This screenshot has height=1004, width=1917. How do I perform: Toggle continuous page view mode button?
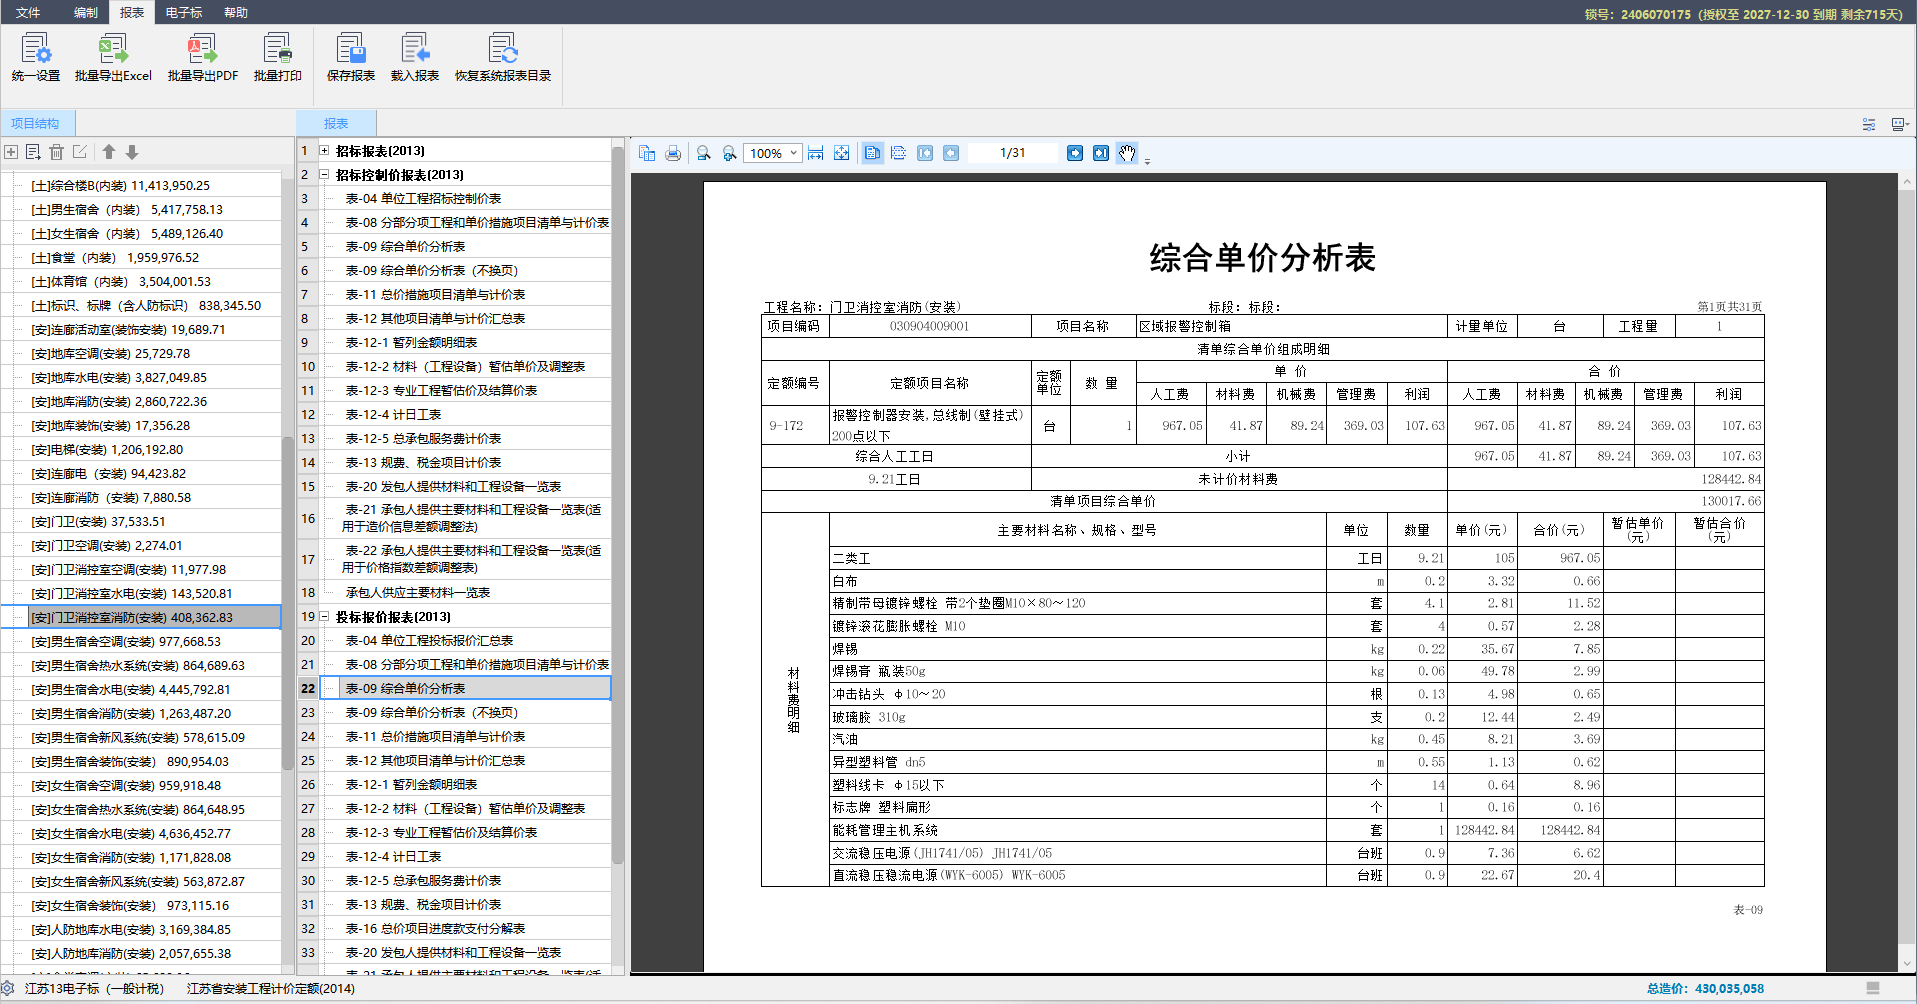click(898, 153)
